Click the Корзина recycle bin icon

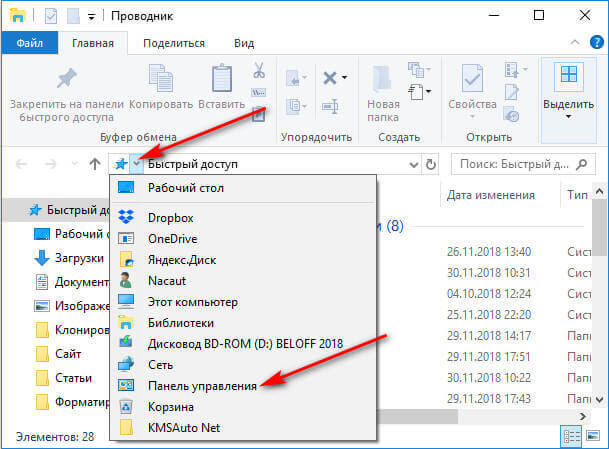point(126,407)
